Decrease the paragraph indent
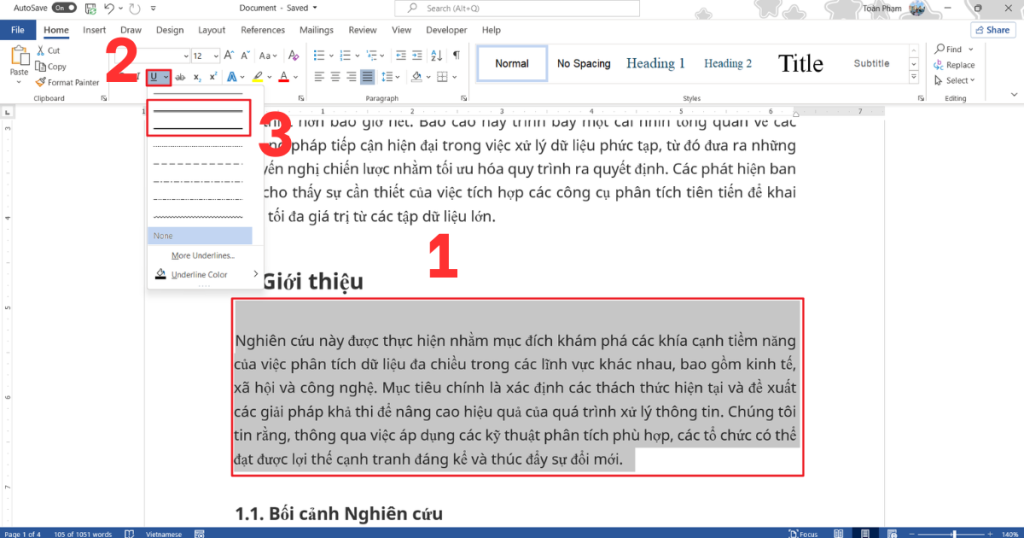Image resolution: width=1024 pixels, height=538 pixels. 401,55
